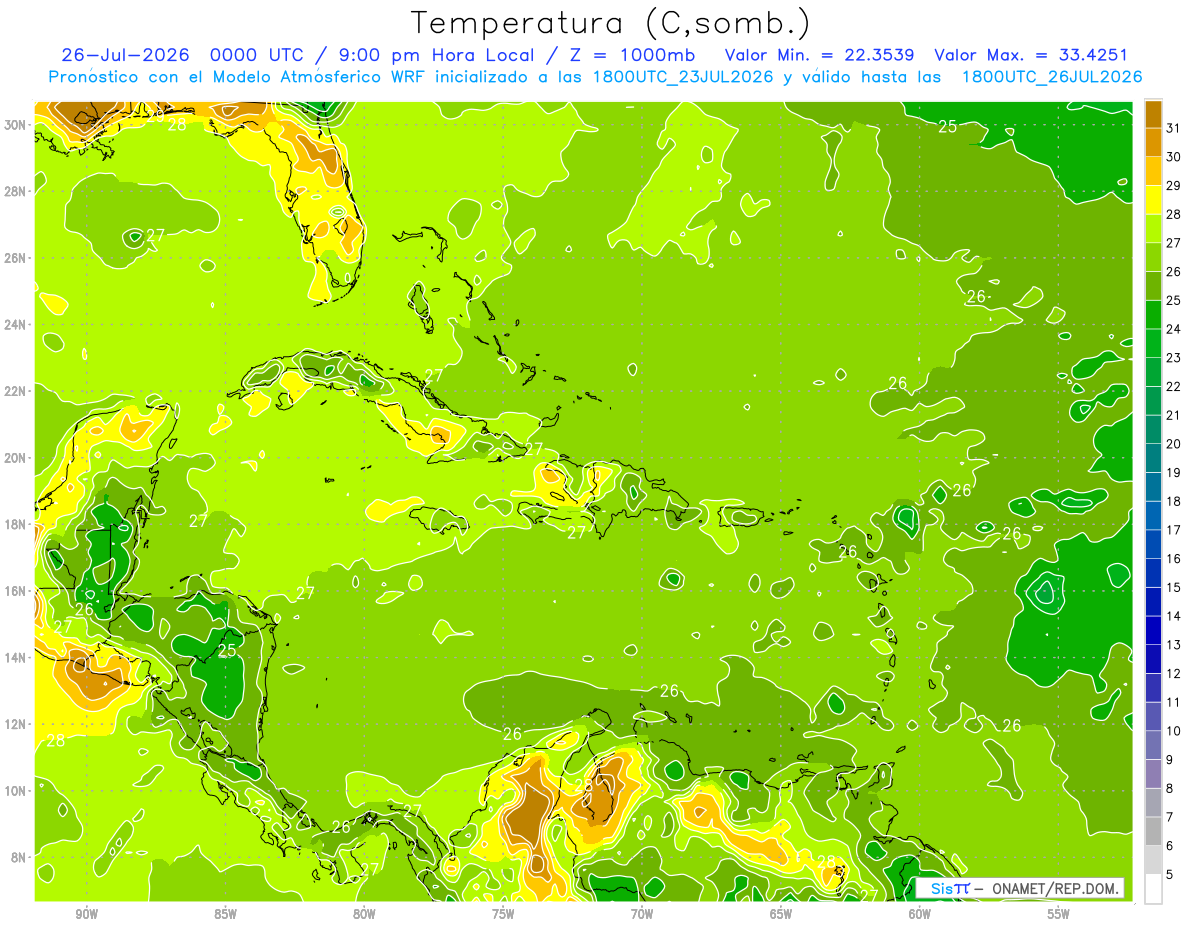The image size is (1200, 927).
Task: Click the map title 'Temperatura (C,somb.)'
Action: tap(610, 23)
